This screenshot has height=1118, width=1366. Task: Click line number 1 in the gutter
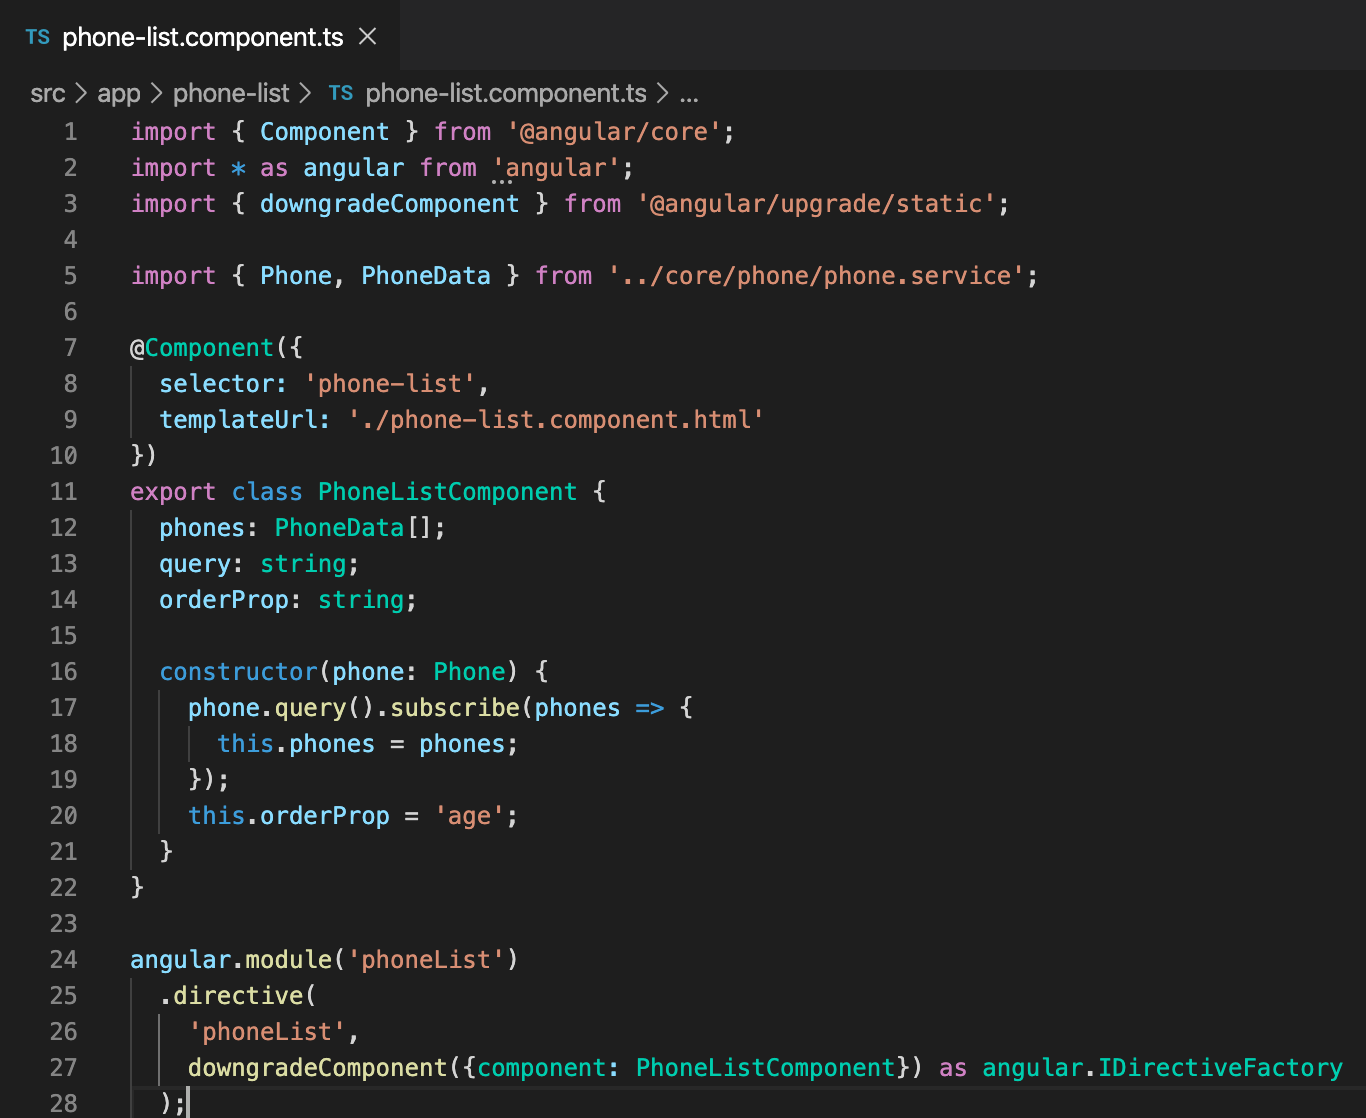click(x=70, y=132)
